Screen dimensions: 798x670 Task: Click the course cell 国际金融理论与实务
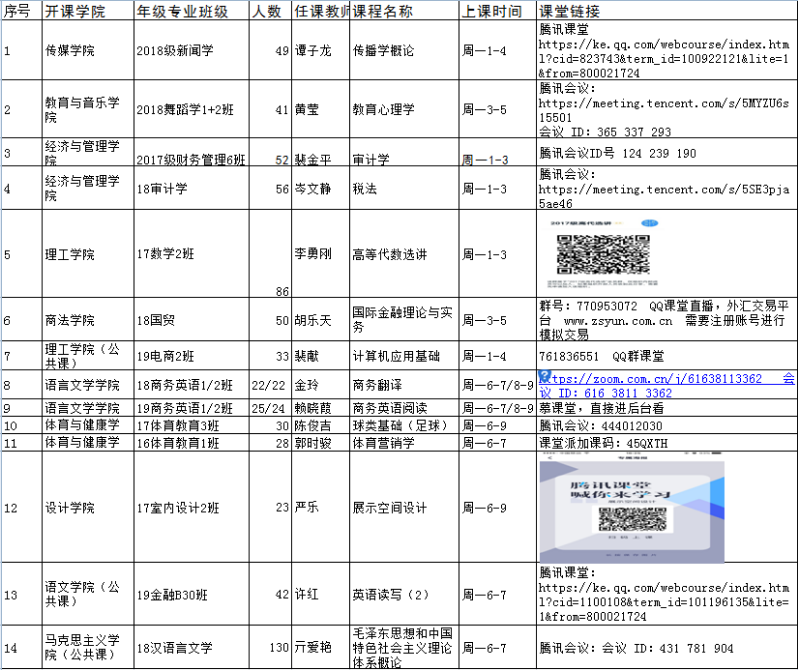point(402,320)
